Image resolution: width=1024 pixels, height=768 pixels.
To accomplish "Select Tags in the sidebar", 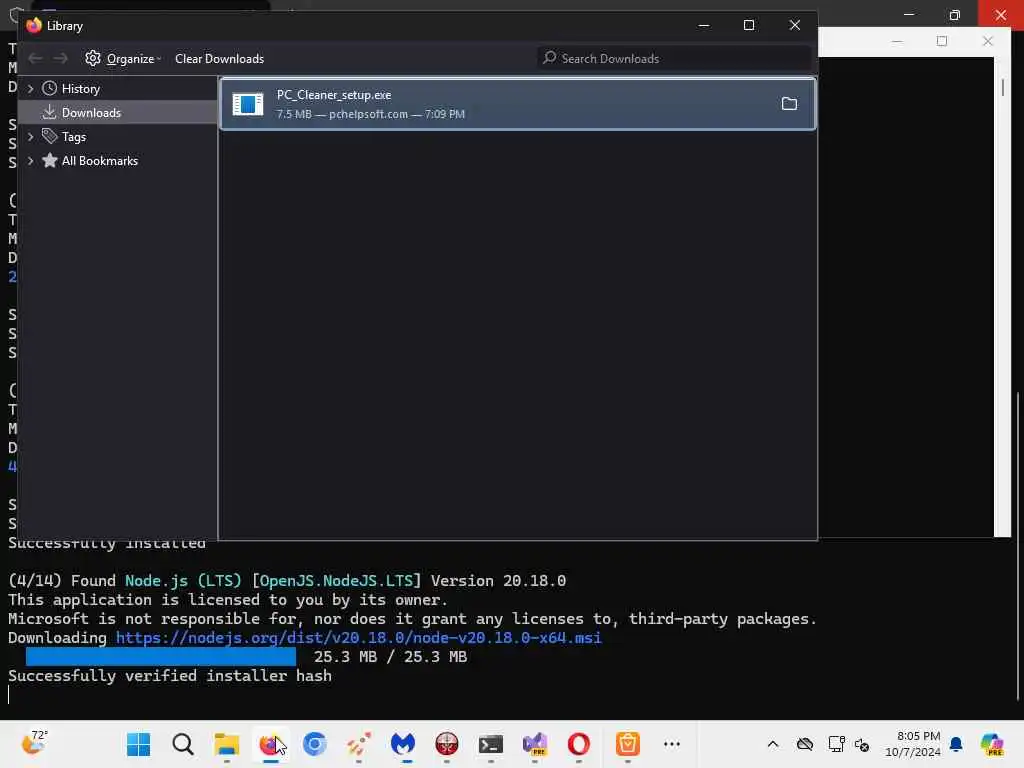I will tap(74, 136).
